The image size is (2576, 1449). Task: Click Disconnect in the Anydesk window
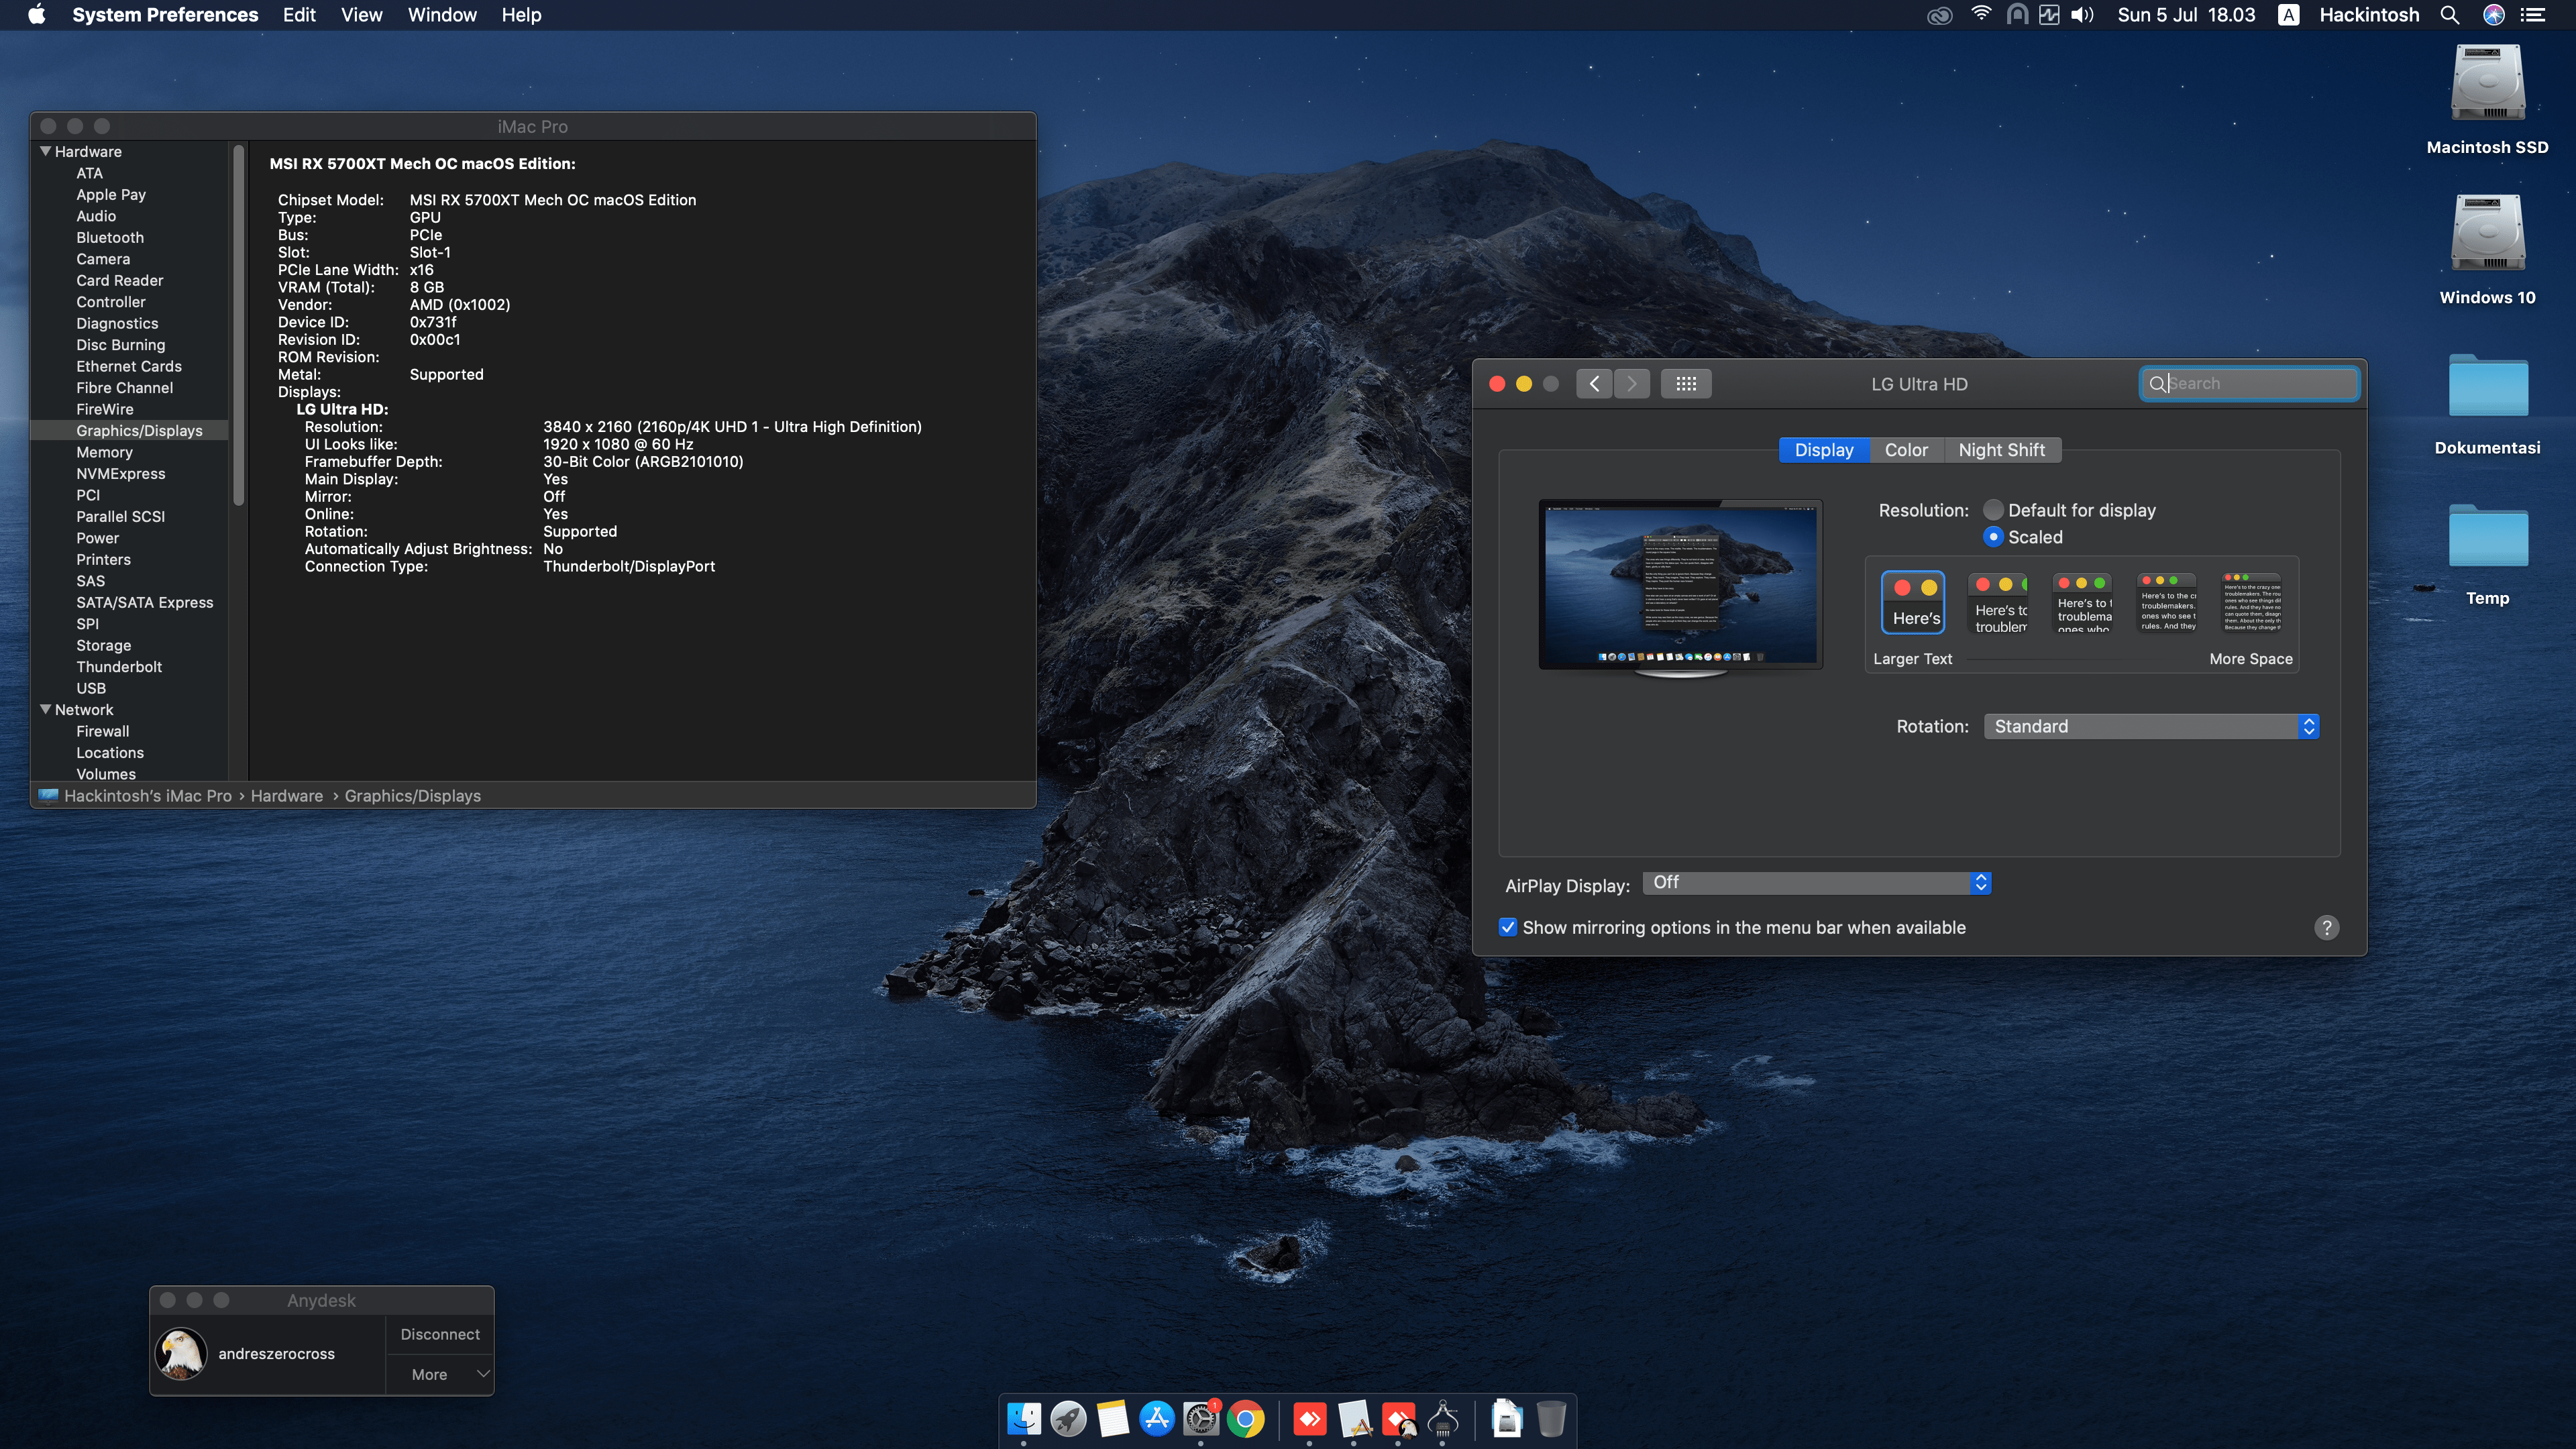(x=440, y=1335)
